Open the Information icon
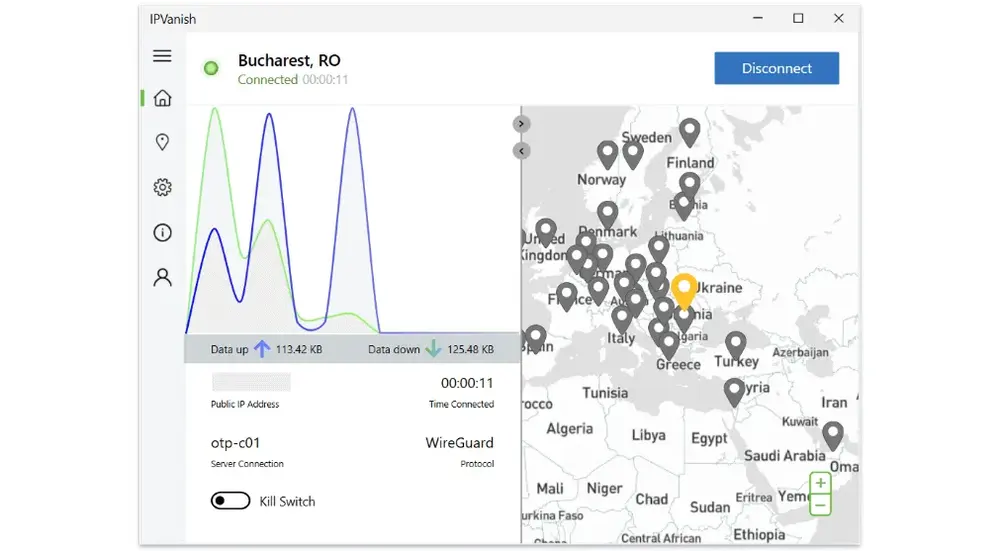Image resolution: width=1000 pixels, height=551 pixels. (x=162, y=232)
